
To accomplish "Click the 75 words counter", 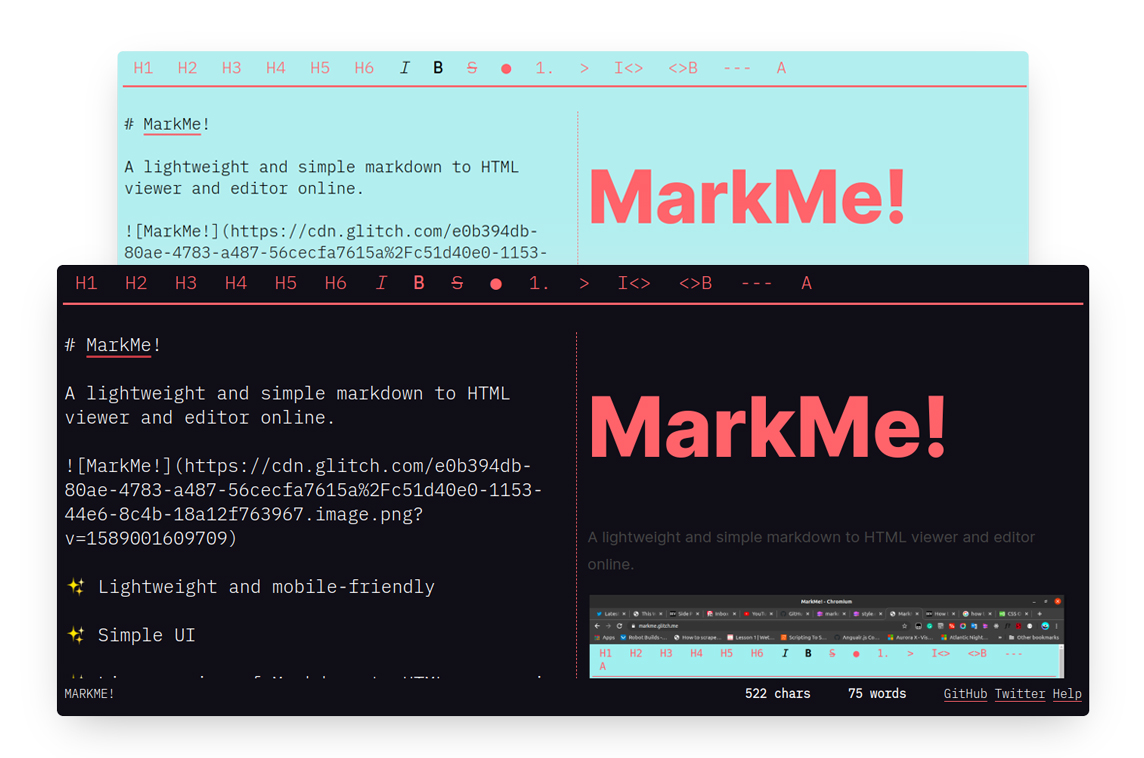I will 876,694.
